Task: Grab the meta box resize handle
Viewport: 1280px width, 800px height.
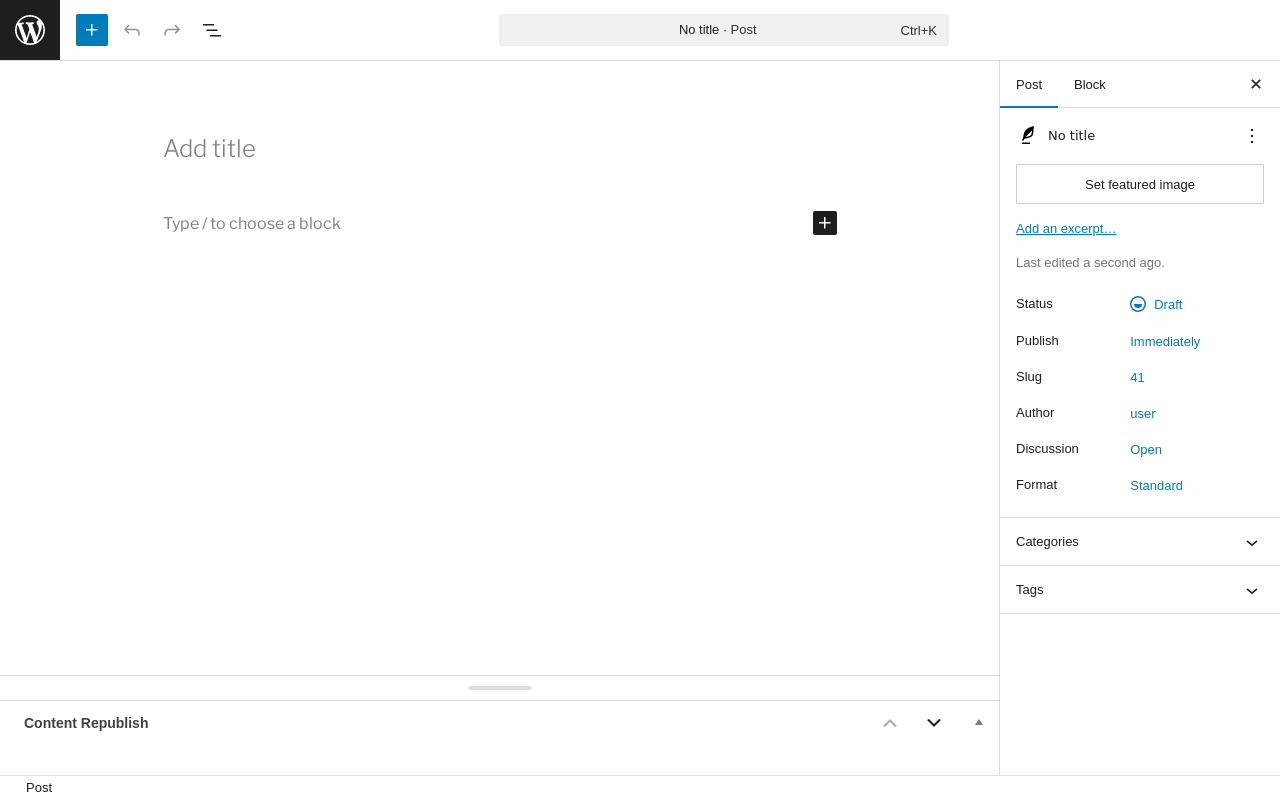Action: click(500, 688)
